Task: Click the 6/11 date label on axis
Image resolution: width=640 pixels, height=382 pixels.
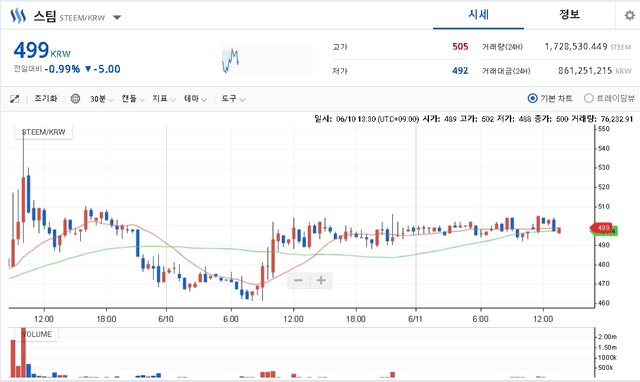Action: [x=416, y=319]
